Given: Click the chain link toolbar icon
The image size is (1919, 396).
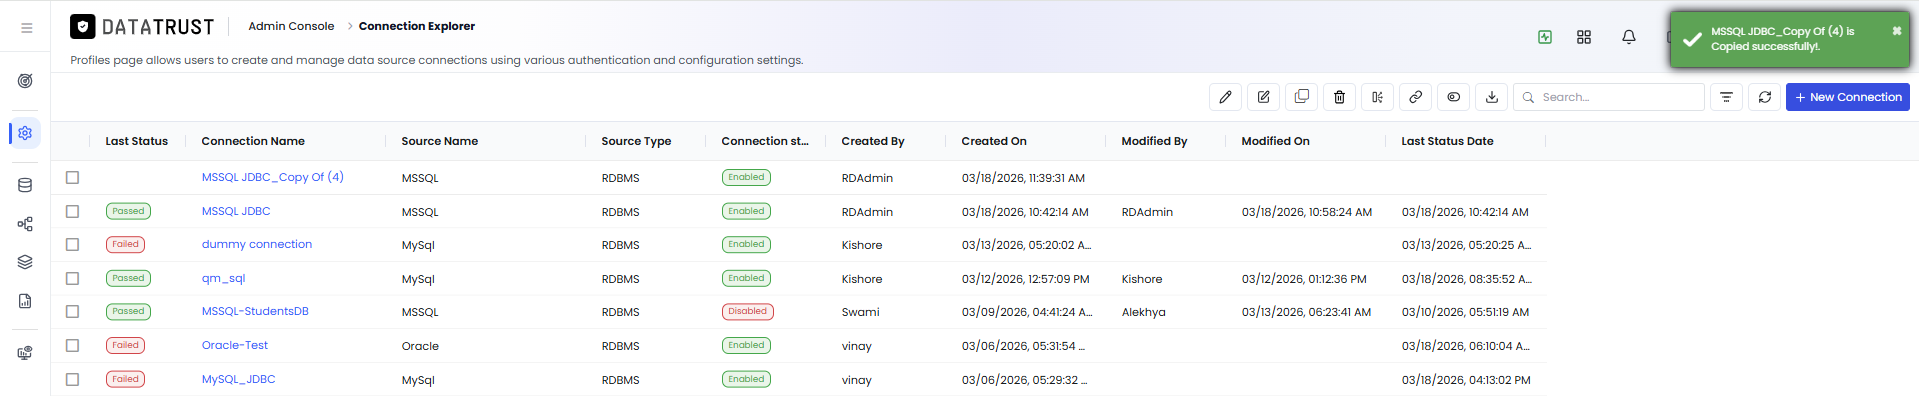Looking at the screenshot, I should click(x=1416, y=97).
